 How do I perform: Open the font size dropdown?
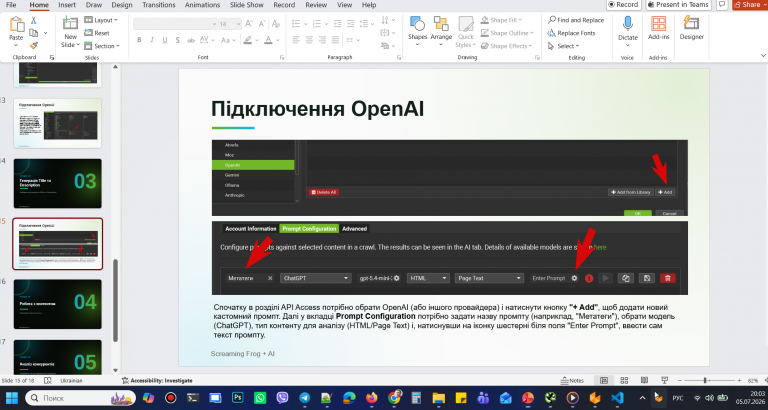pos(238,24)
